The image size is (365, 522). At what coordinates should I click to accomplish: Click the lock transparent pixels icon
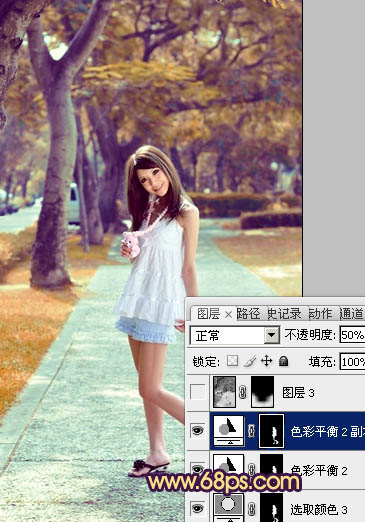(232, 361)
